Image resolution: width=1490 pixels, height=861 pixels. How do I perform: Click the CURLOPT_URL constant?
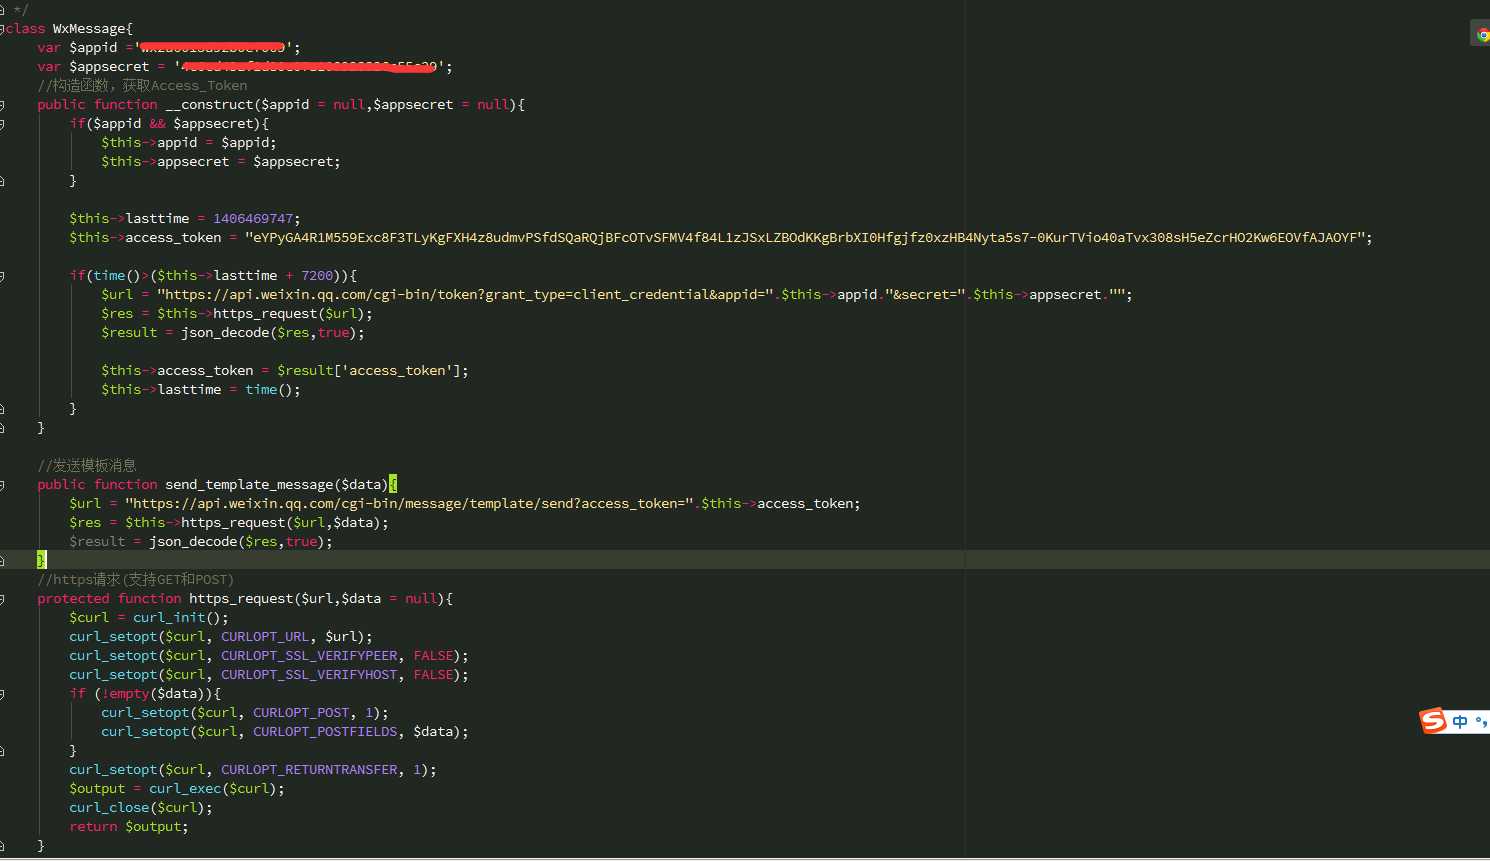click(x=265, y=637)
